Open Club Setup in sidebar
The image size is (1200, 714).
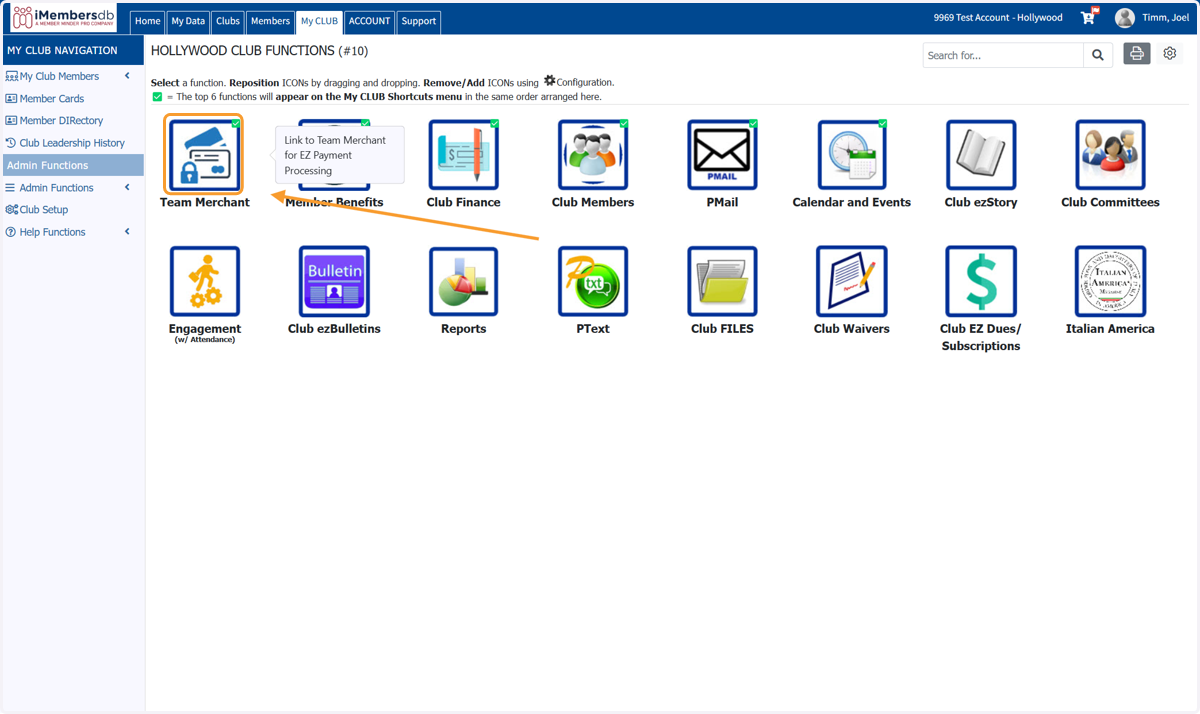point(44,210)
